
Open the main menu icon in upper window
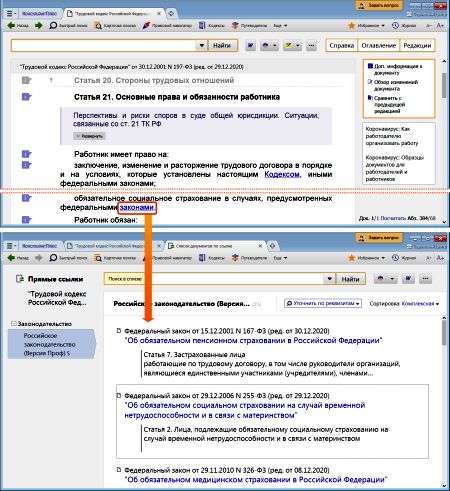tap(11, 13)
